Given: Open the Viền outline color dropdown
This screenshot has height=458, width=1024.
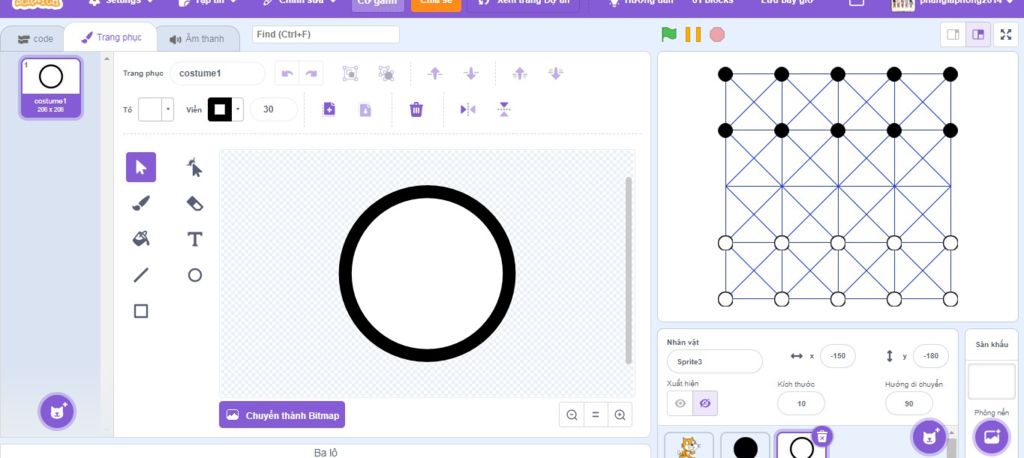Looking at the screenshot, I should [238, 109].
